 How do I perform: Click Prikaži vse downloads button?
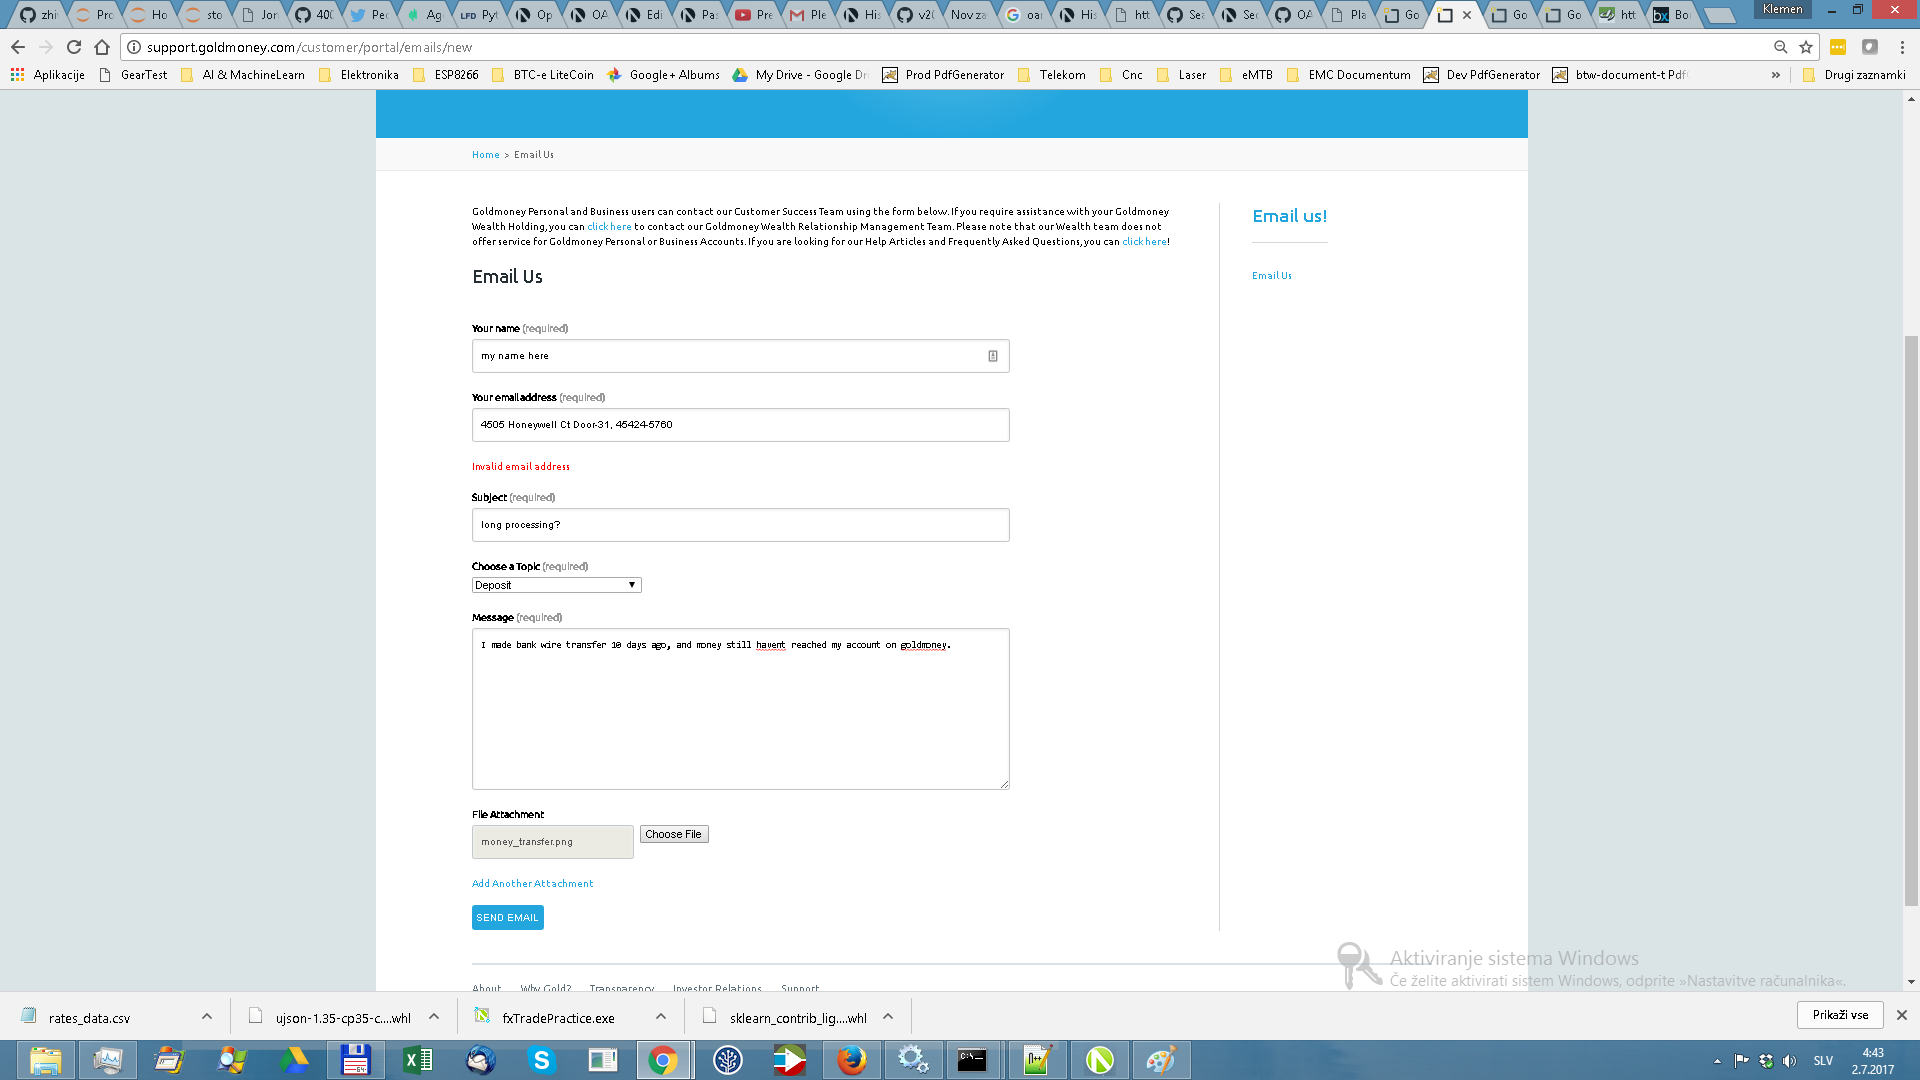coord(1840,1015)
